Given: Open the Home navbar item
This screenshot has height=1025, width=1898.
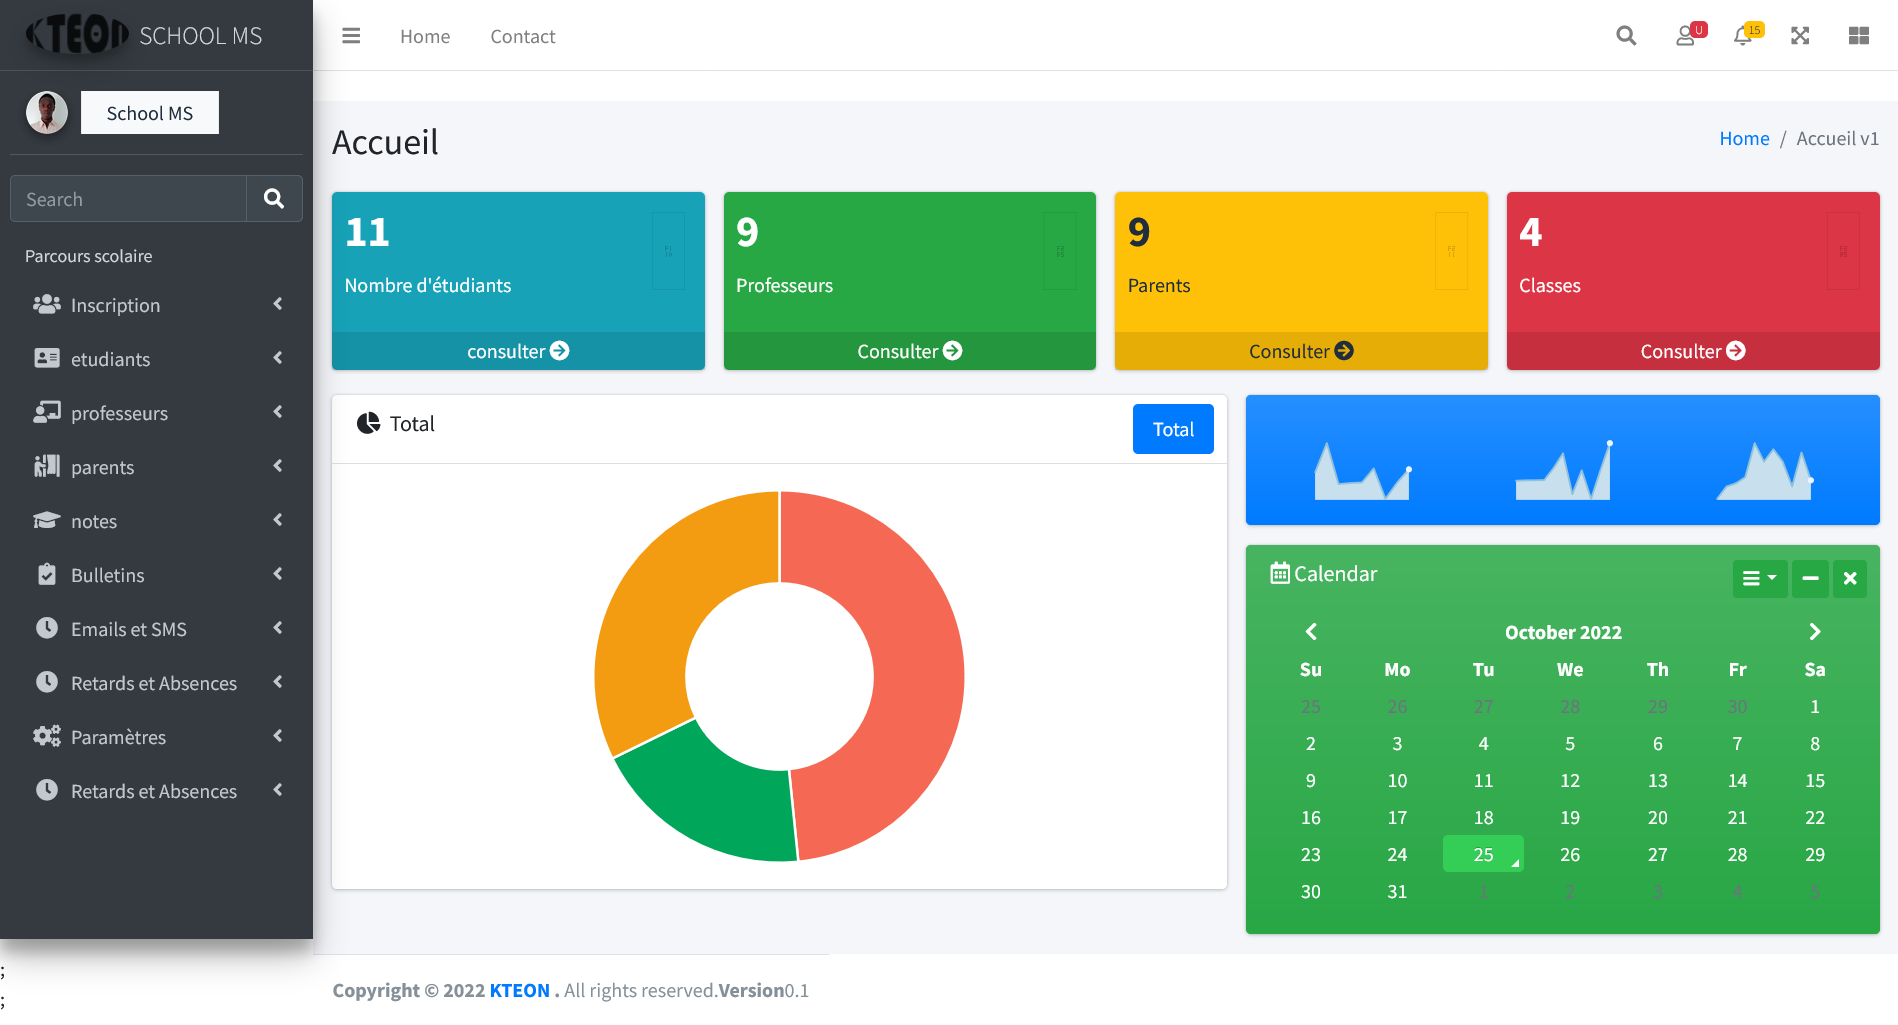Looking at the screenshot, I should (x=425, y=36).
